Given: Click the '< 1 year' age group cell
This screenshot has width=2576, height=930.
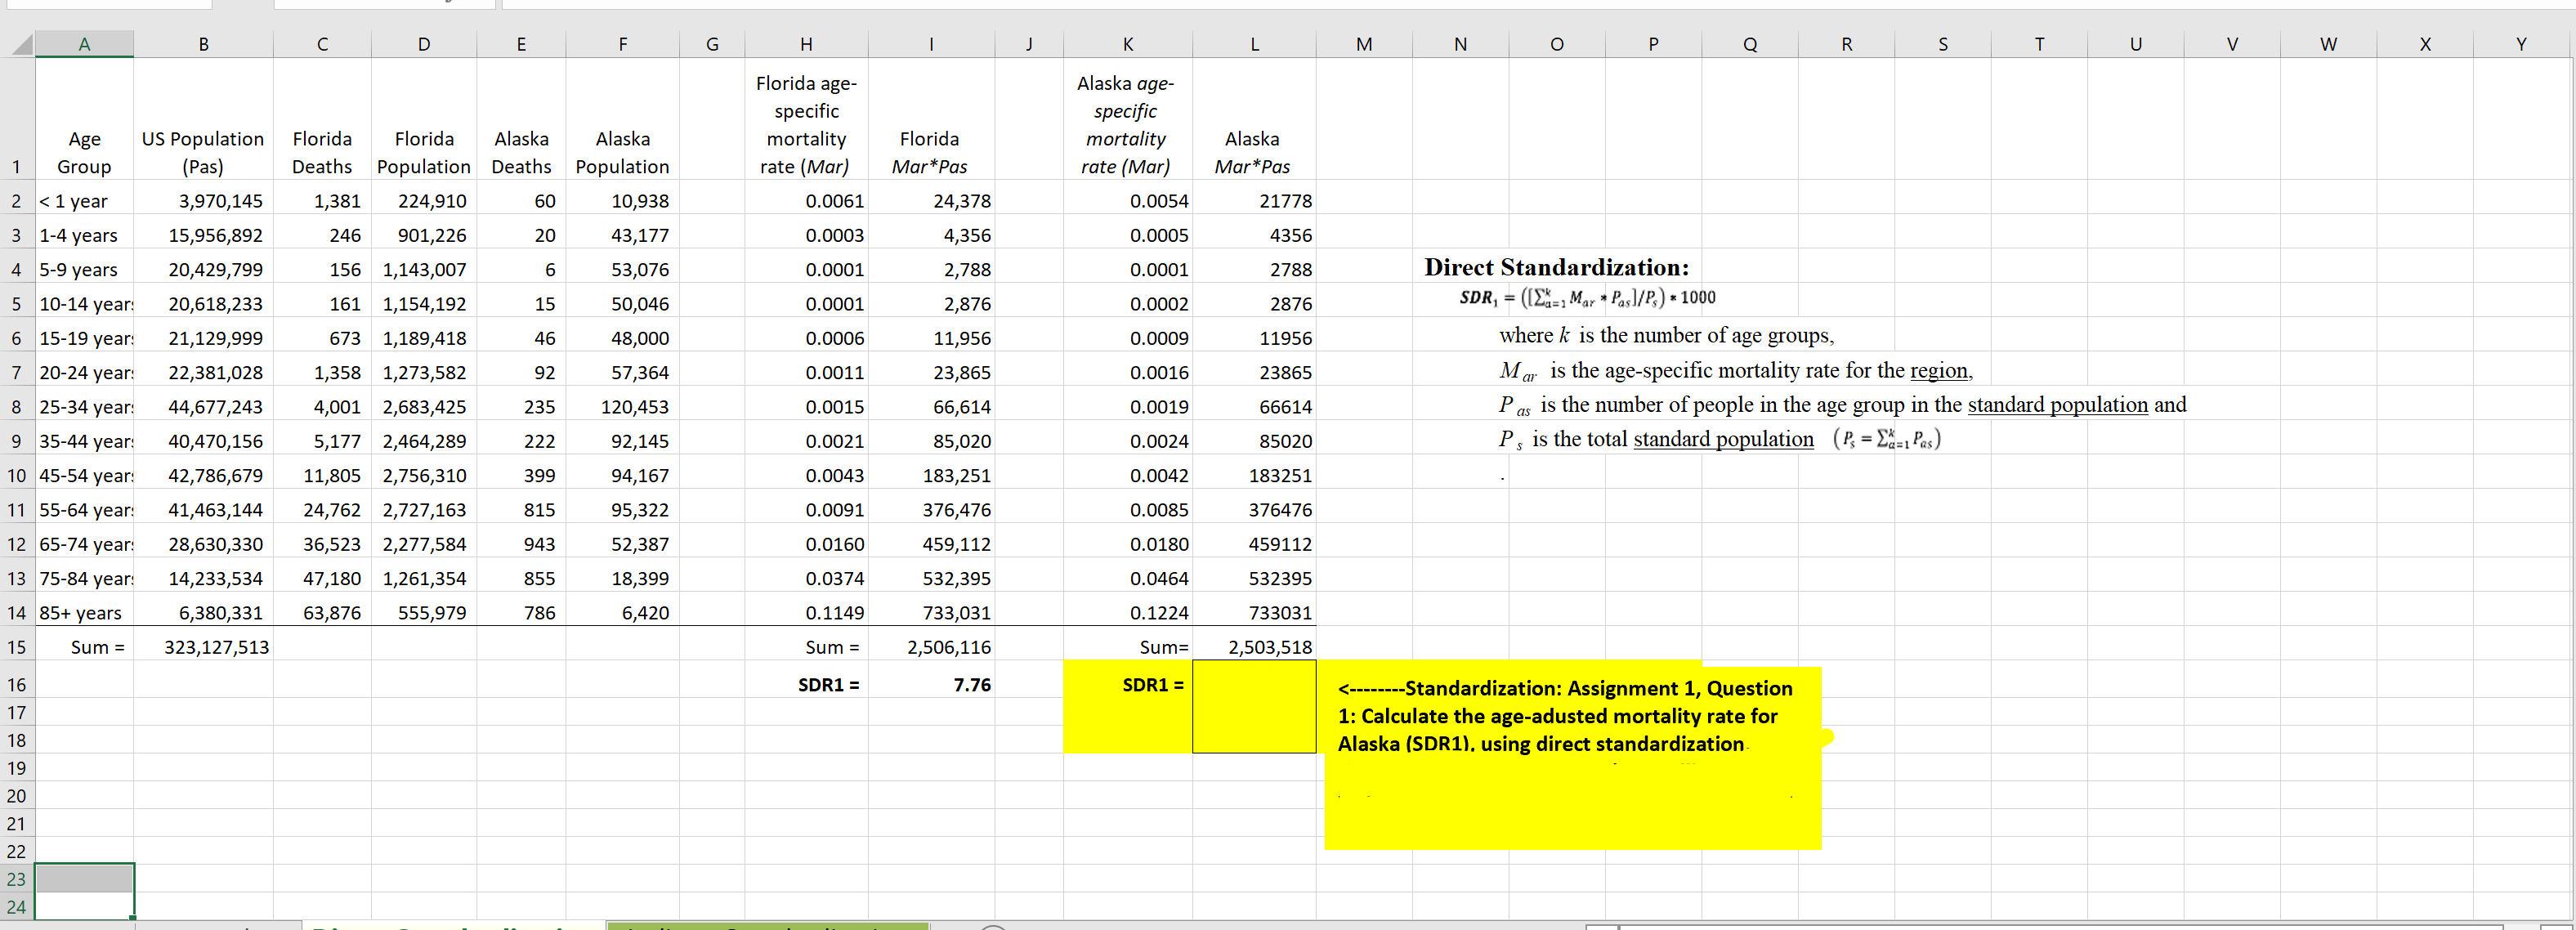Looking at the screenshot, I should (x=84, y=201).
